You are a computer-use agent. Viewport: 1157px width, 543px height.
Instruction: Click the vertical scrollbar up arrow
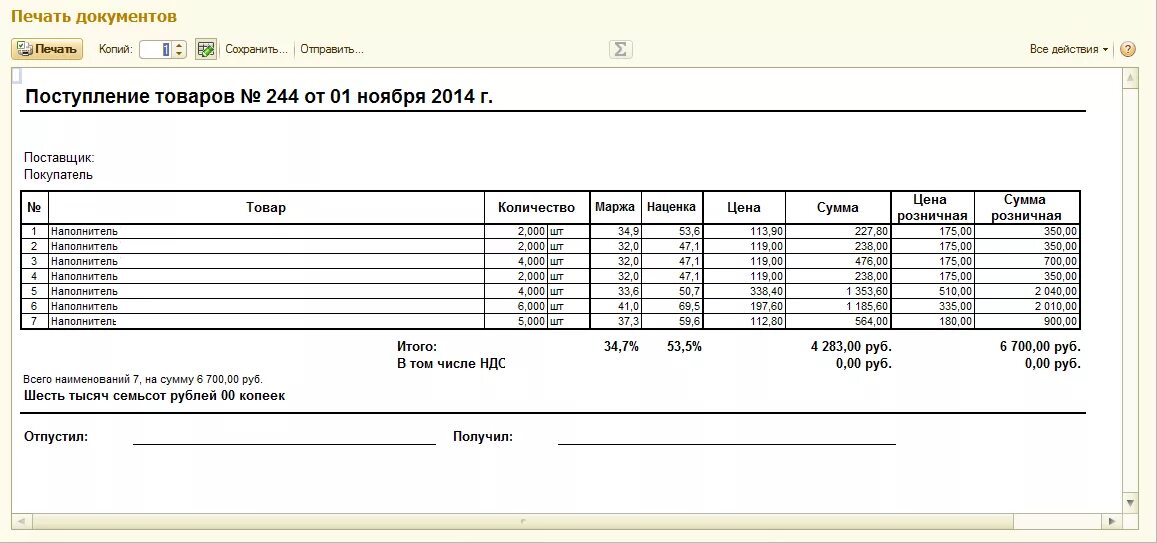pyautogui.click(x=1130, y=78)
